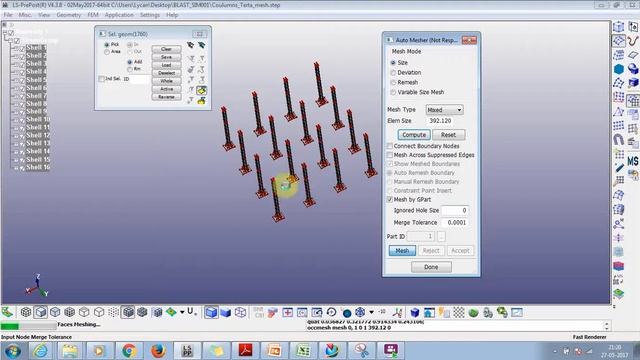Click the highlighted yellow arrow icon in Sel. geom
This screenshot has width=640, height=360.
[202, 91]
